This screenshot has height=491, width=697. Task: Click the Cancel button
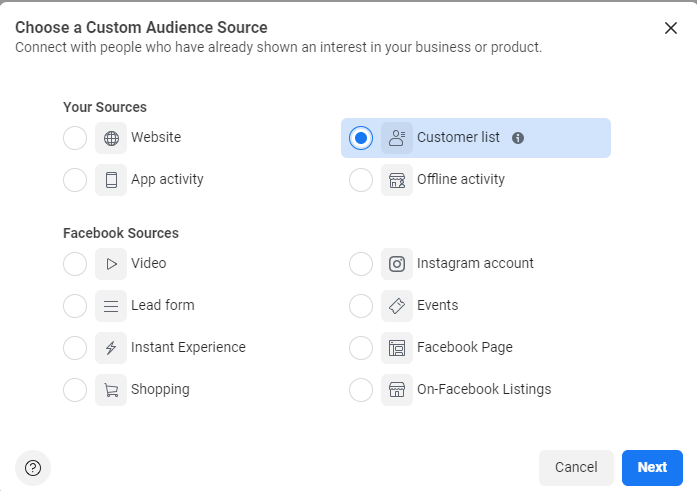(x=576, y=467)
